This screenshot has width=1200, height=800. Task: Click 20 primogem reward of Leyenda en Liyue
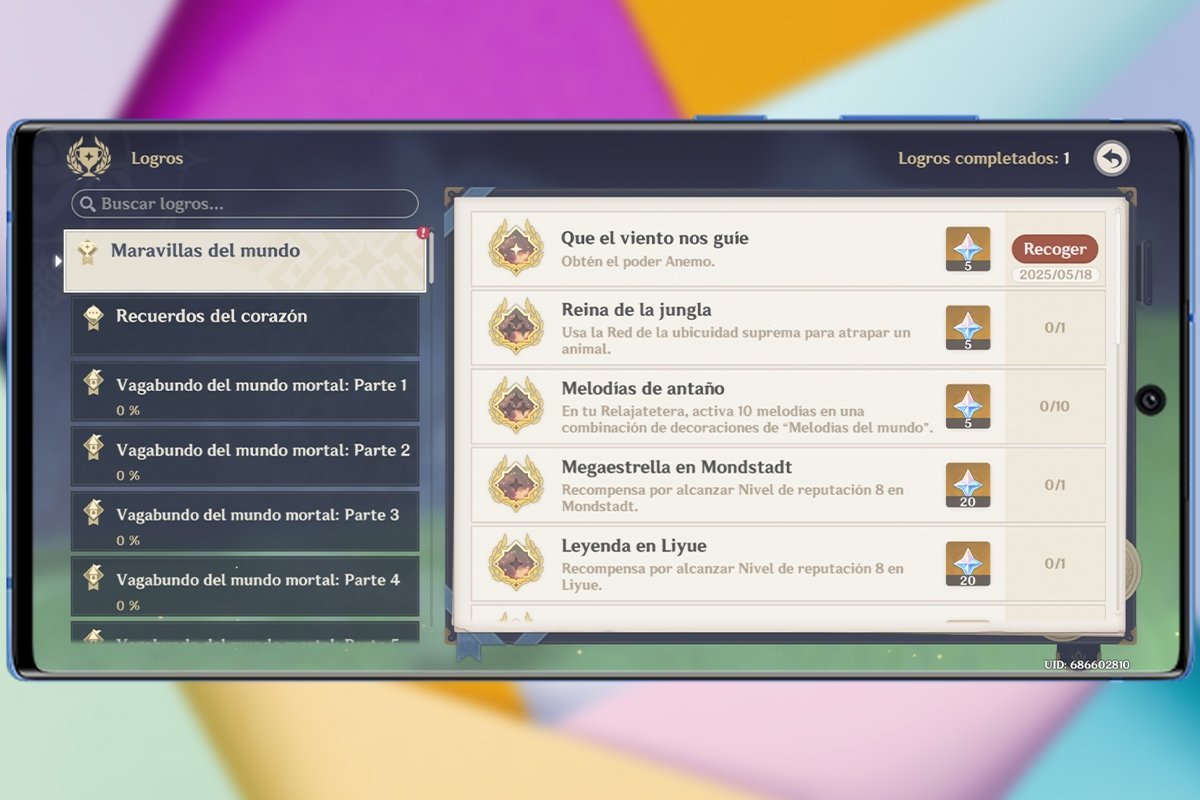[x=968, y=563]
